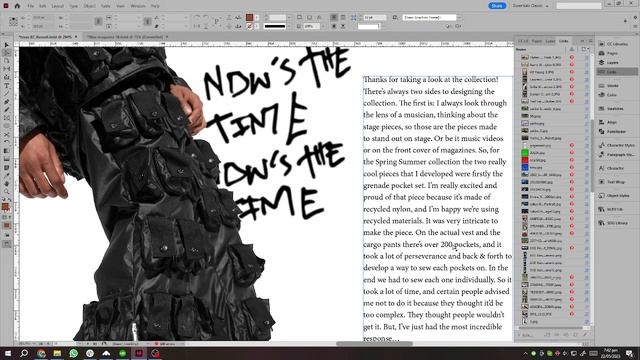Viewport: 640px width, 360px height.
Task: Open the Window menu
Action: [138, 6]
